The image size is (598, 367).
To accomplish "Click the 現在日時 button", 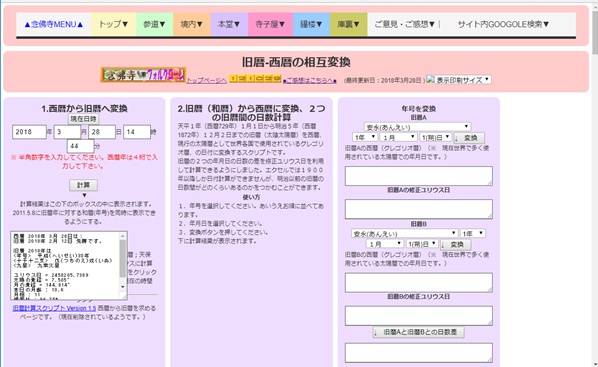I will (84, 119).
